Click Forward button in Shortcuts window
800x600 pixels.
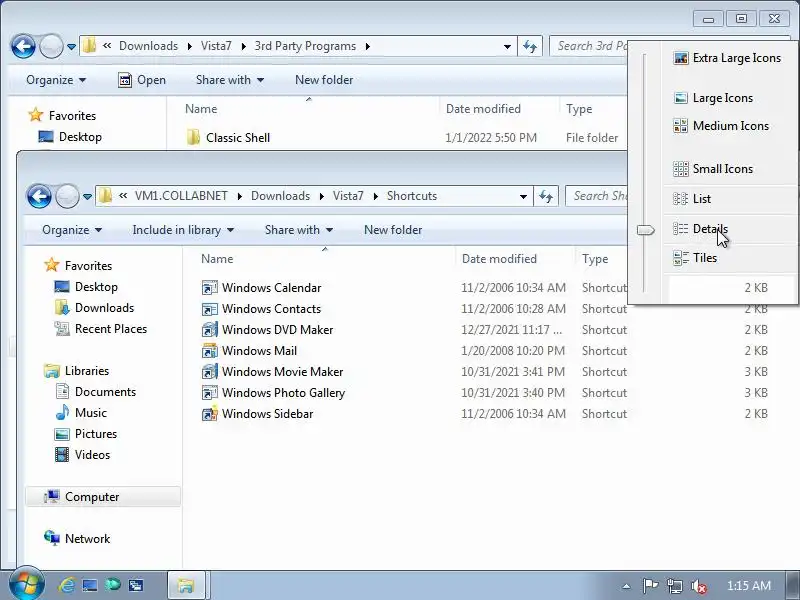(x=67, y=196)
